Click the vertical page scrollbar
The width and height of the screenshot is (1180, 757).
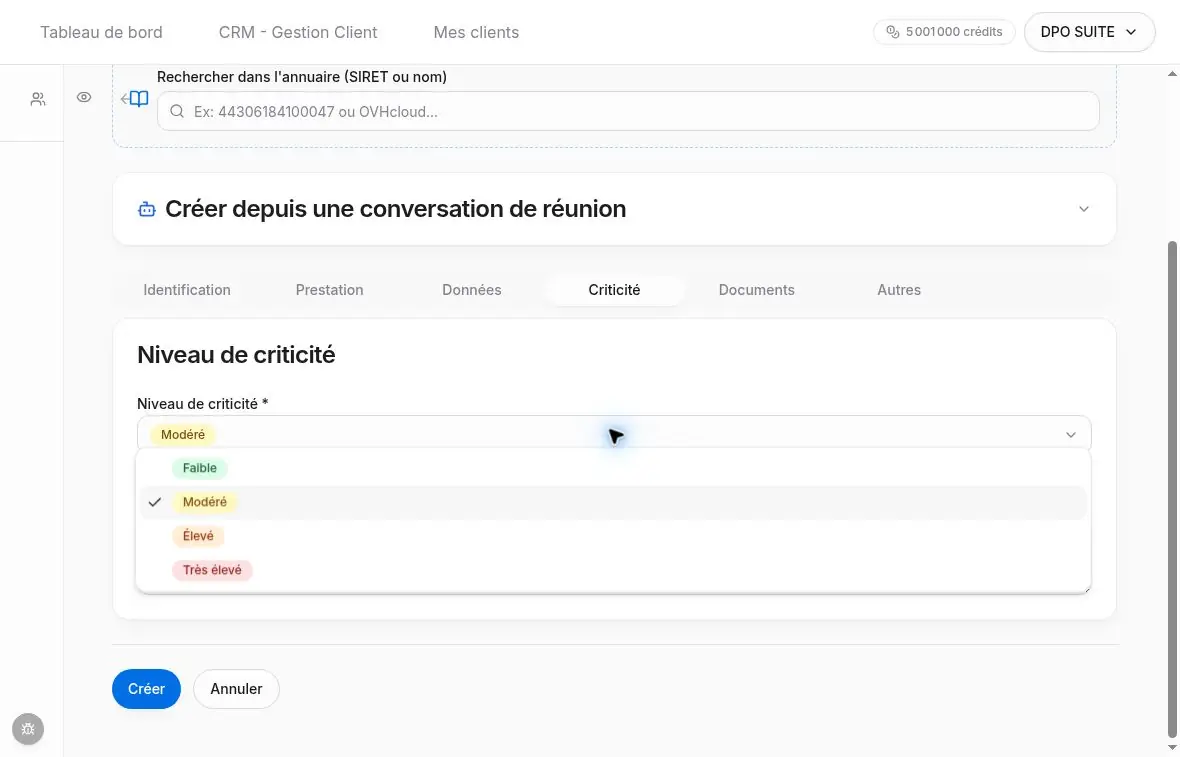[x=1172, y=489]
